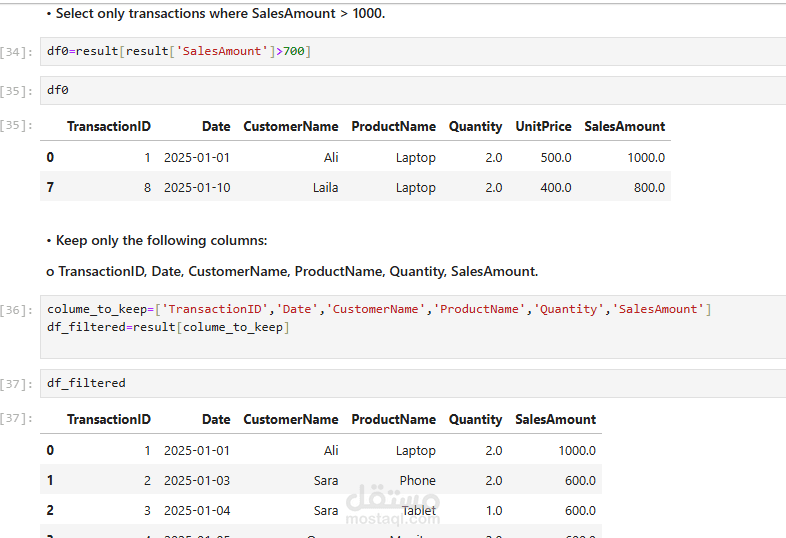Click the TransactionID header in the first output table
The width and height of the screenshot is (786, 538).
pos(109,126)
